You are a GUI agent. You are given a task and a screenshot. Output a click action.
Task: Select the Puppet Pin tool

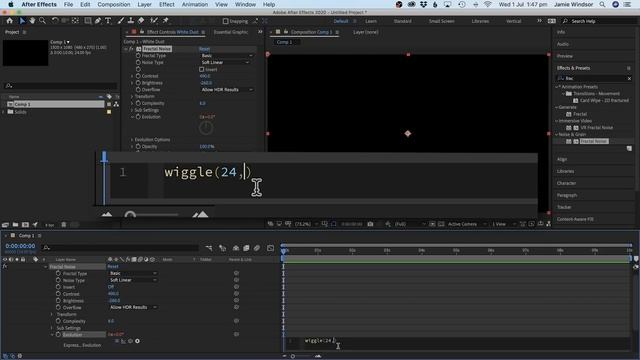(166, 20)
